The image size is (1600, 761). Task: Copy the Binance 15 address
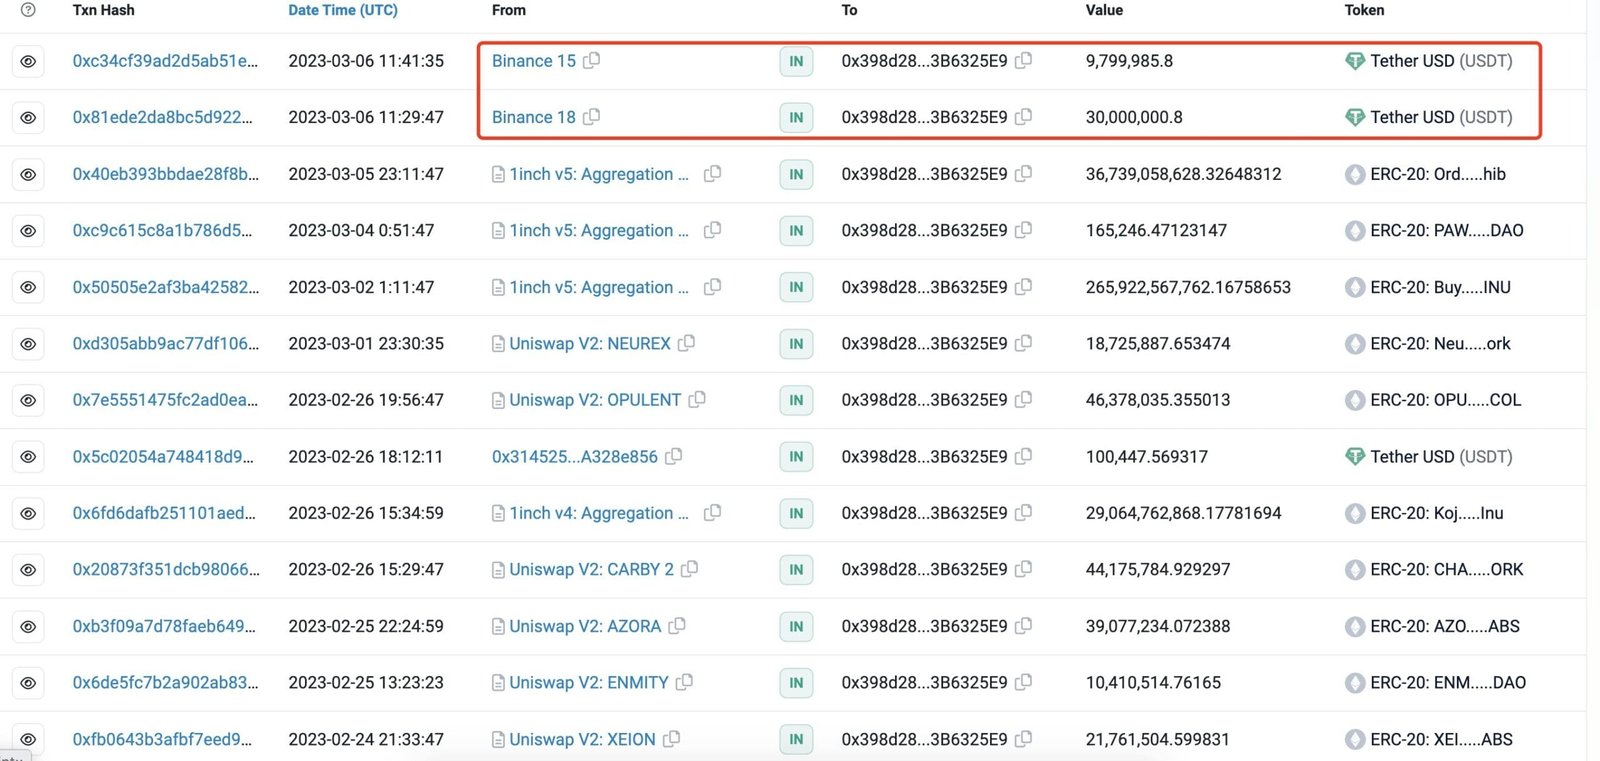592,61
